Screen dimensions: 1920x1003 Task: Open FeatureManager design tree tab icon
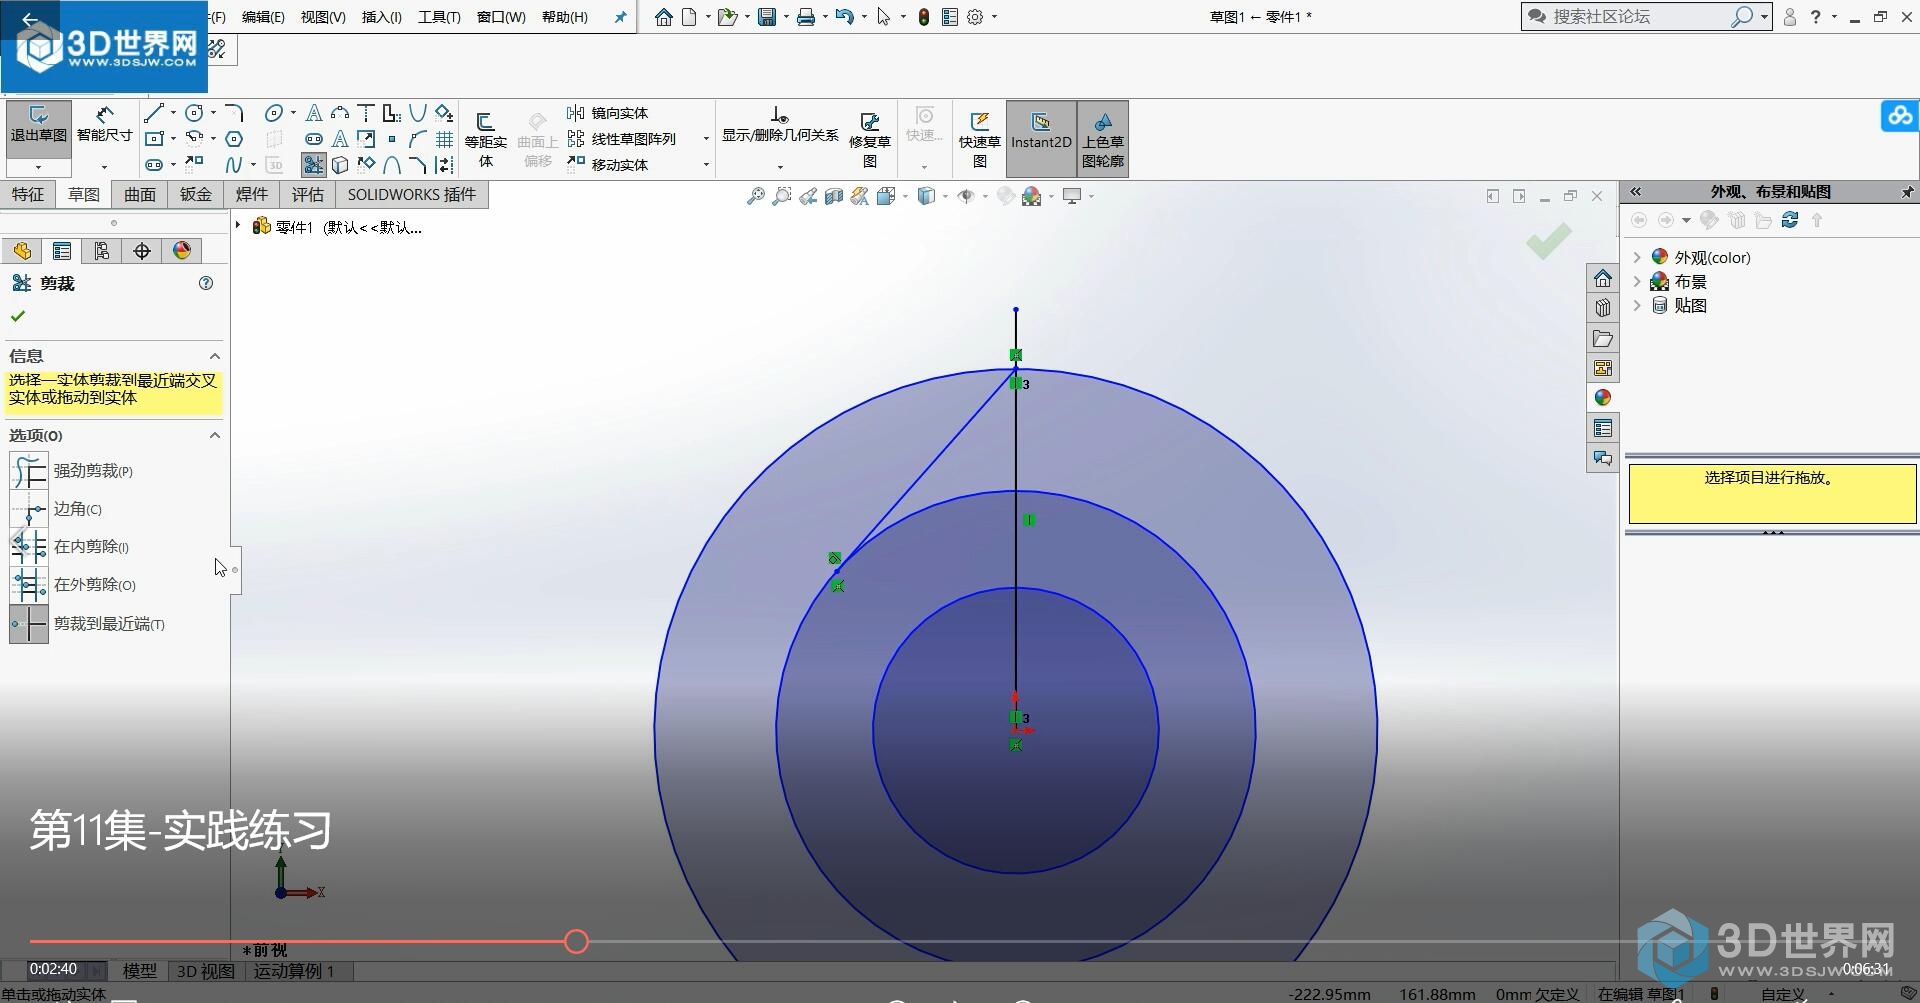coord(22,250)
